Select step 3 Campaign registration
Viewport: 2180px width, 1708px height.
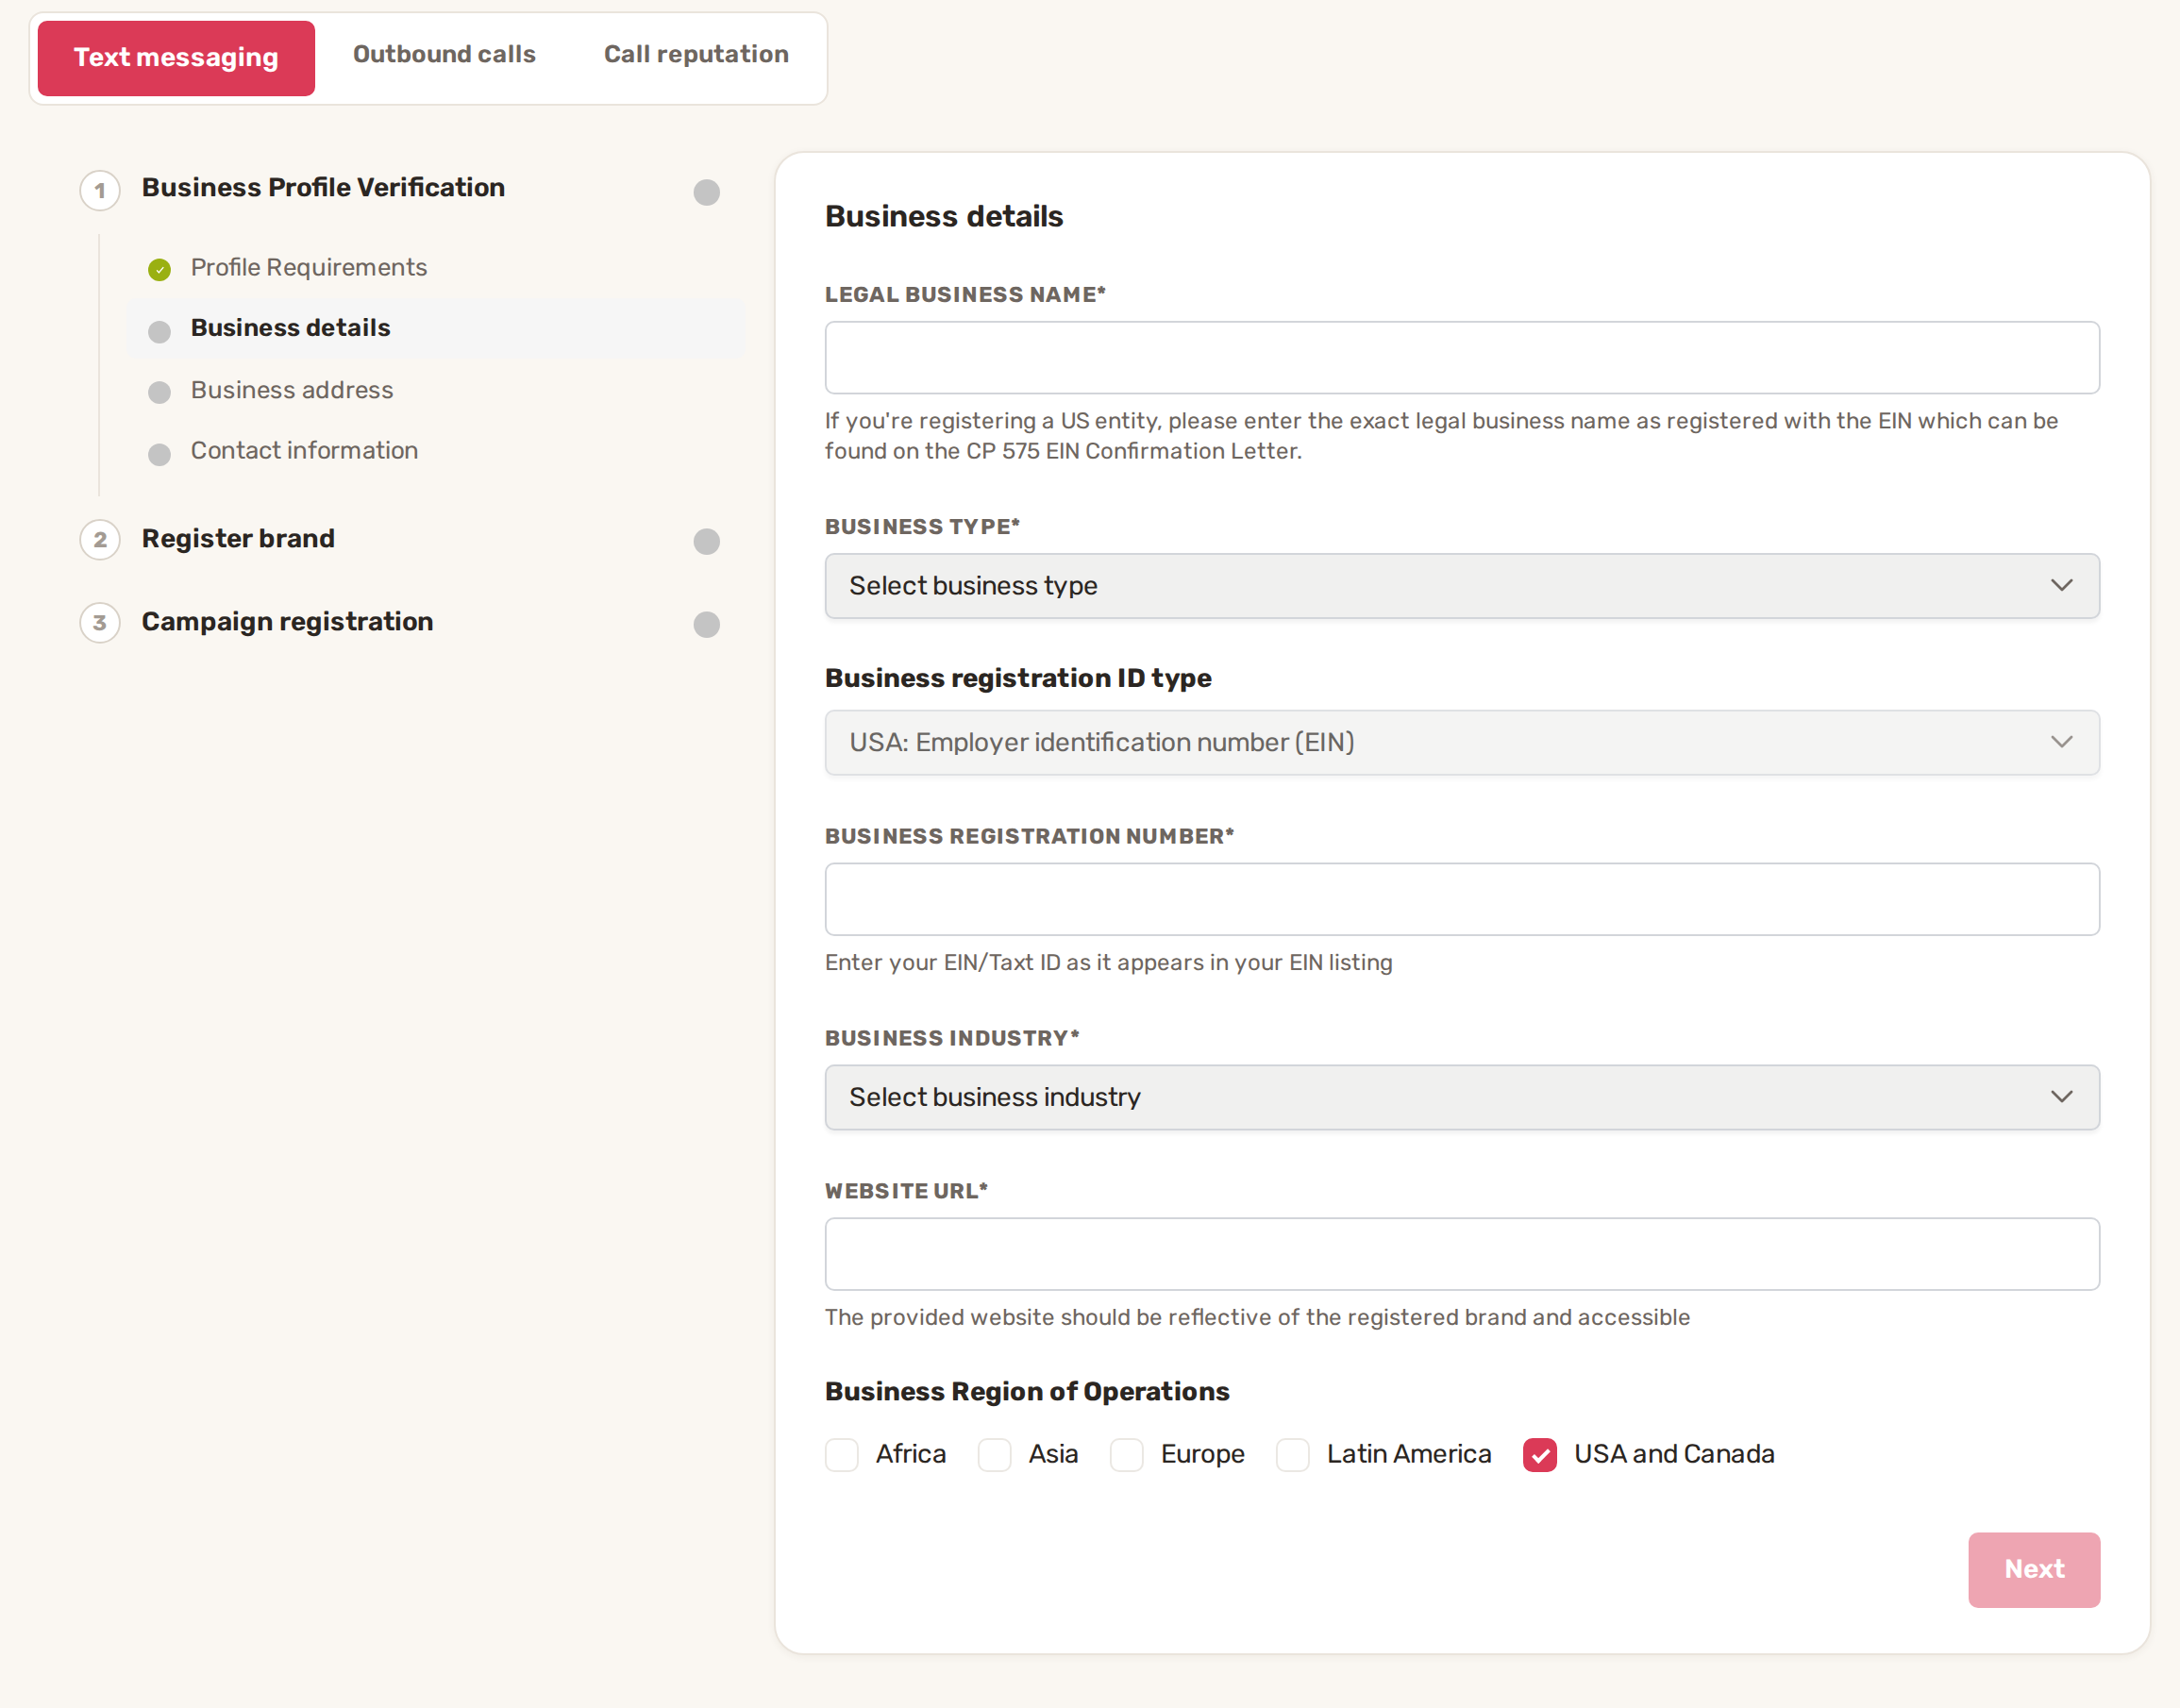point(287,622)
